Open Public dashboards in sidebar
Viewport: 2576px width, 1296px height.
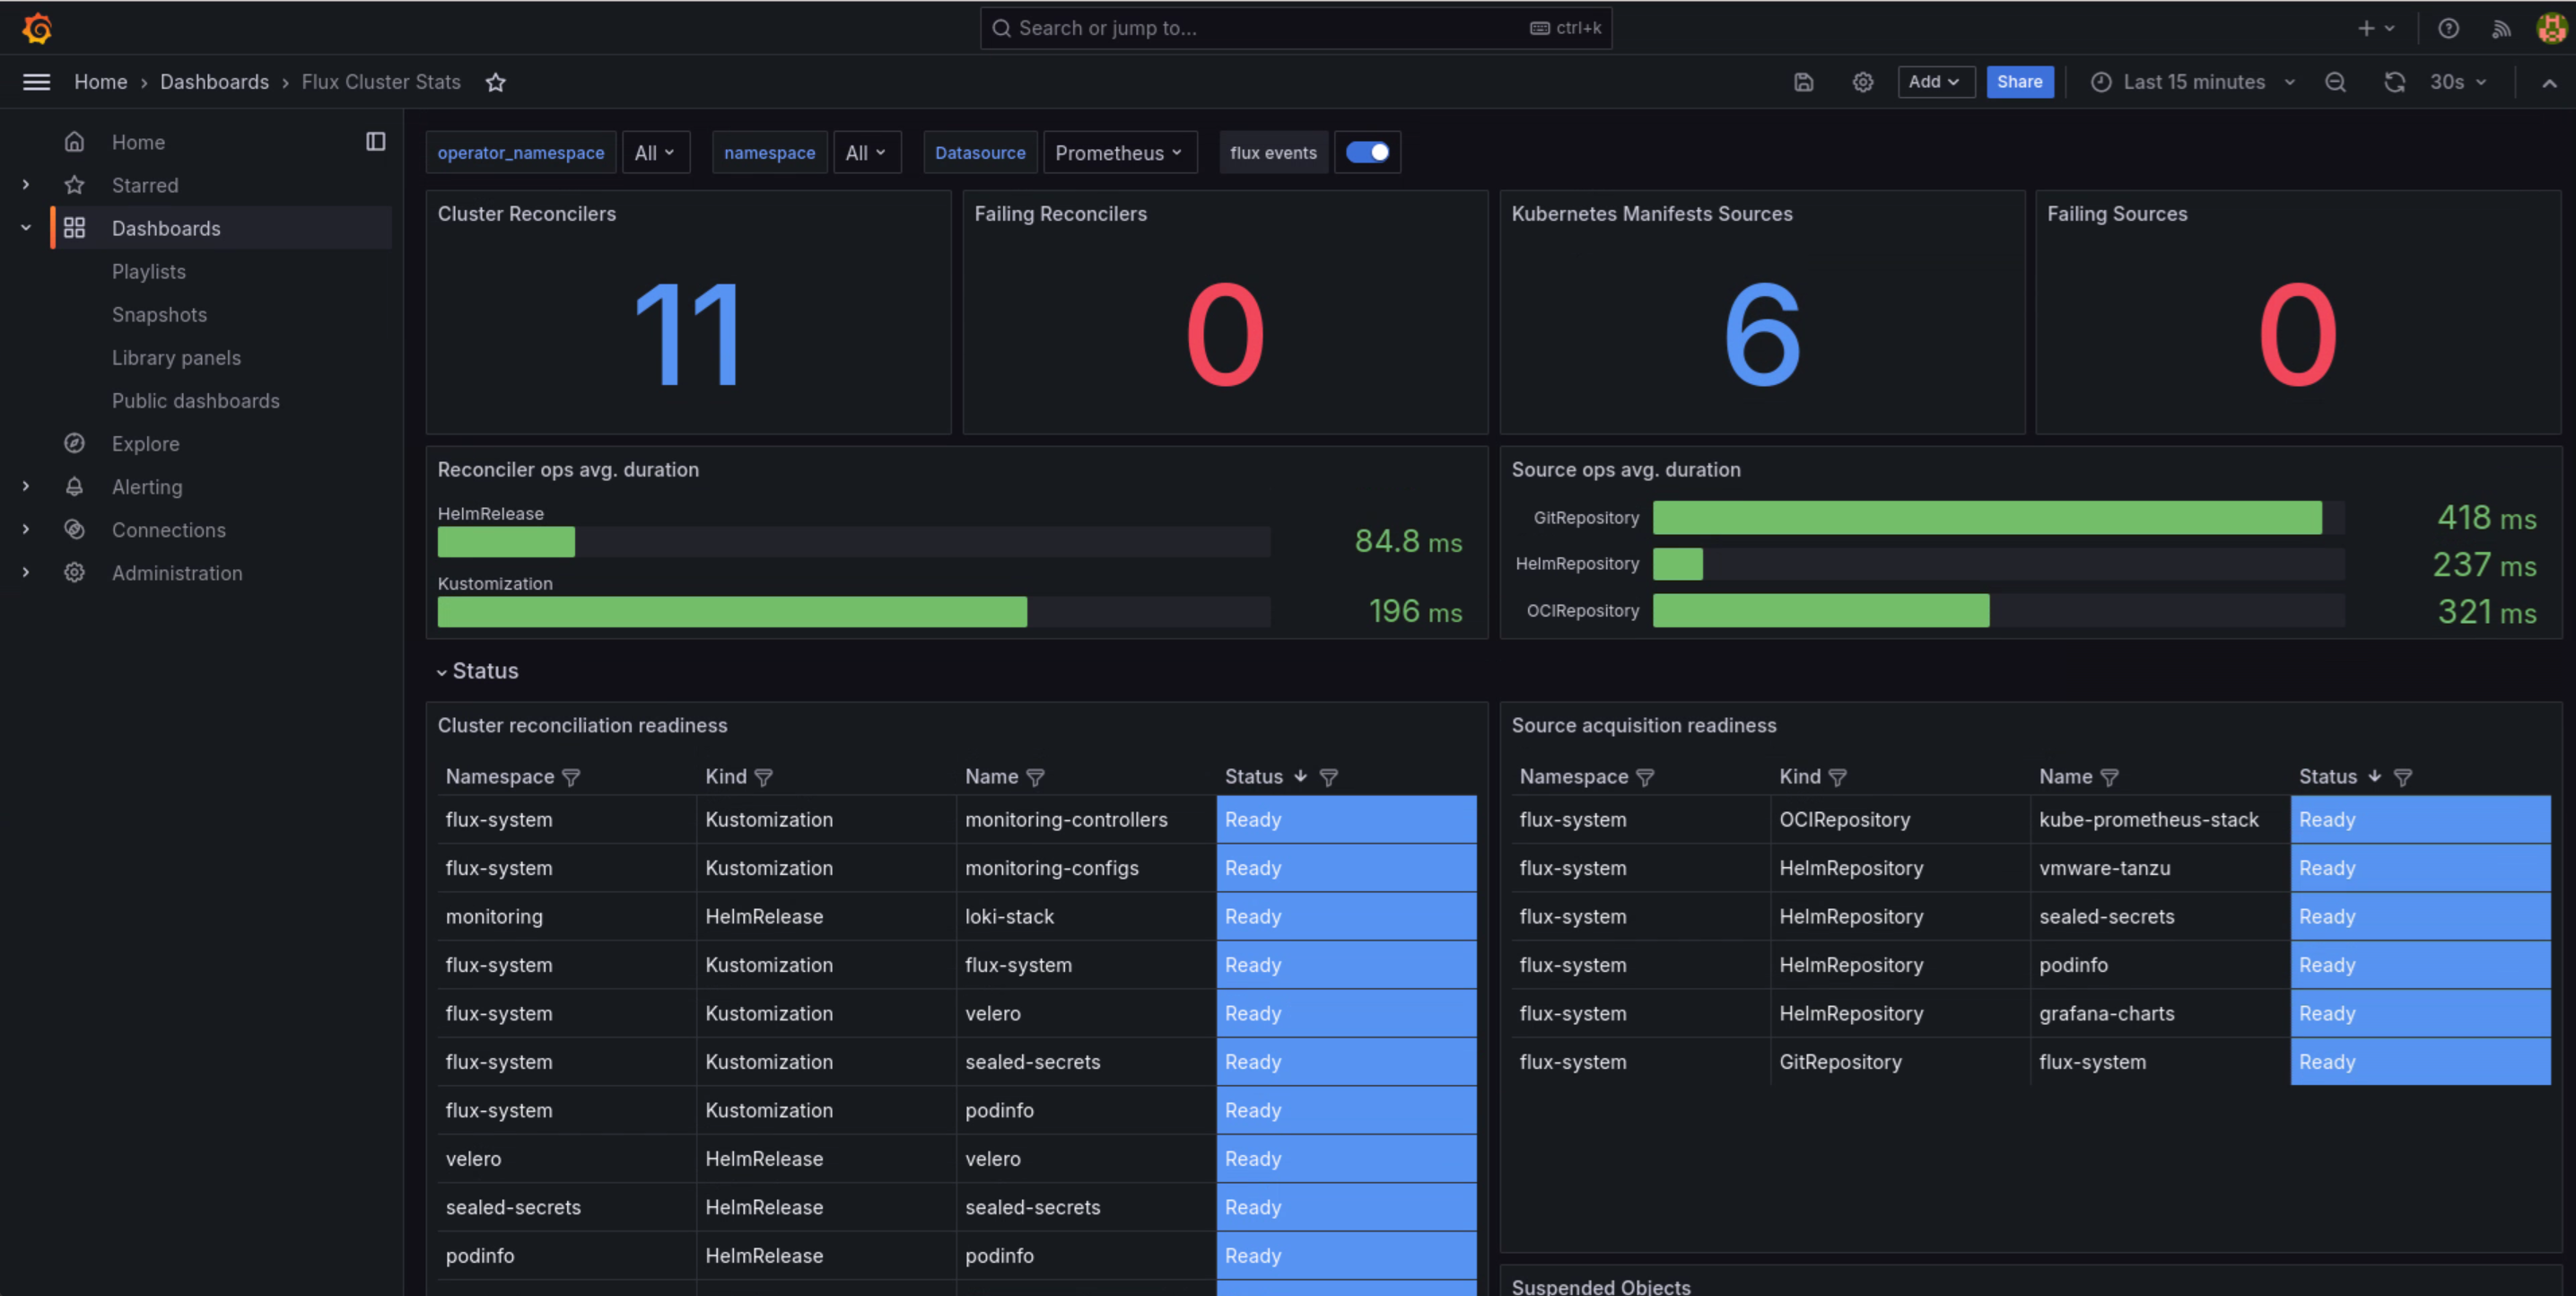[x=196, y=400]
